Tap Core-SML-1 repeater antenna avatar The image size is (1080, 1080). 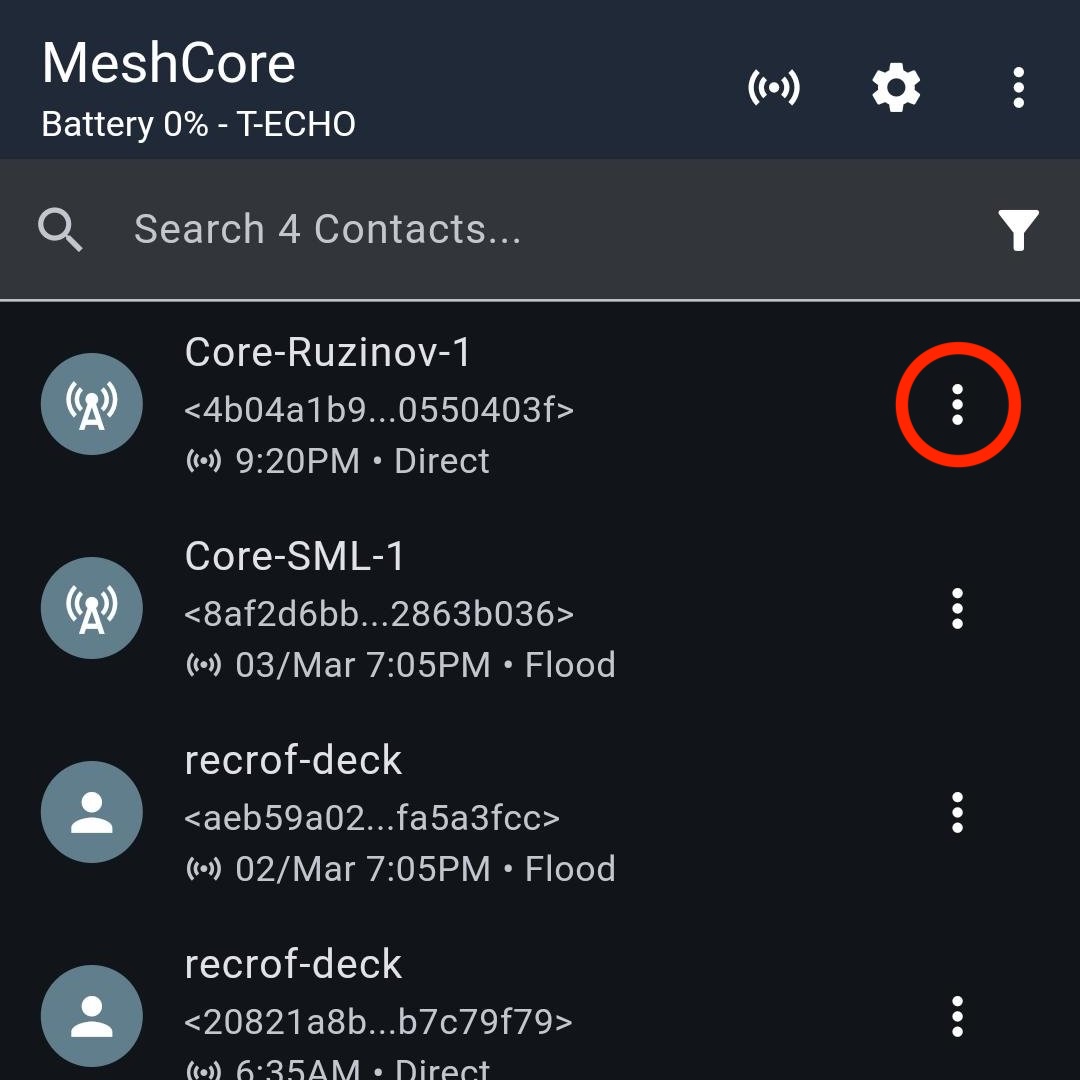[x=92, y=608]
